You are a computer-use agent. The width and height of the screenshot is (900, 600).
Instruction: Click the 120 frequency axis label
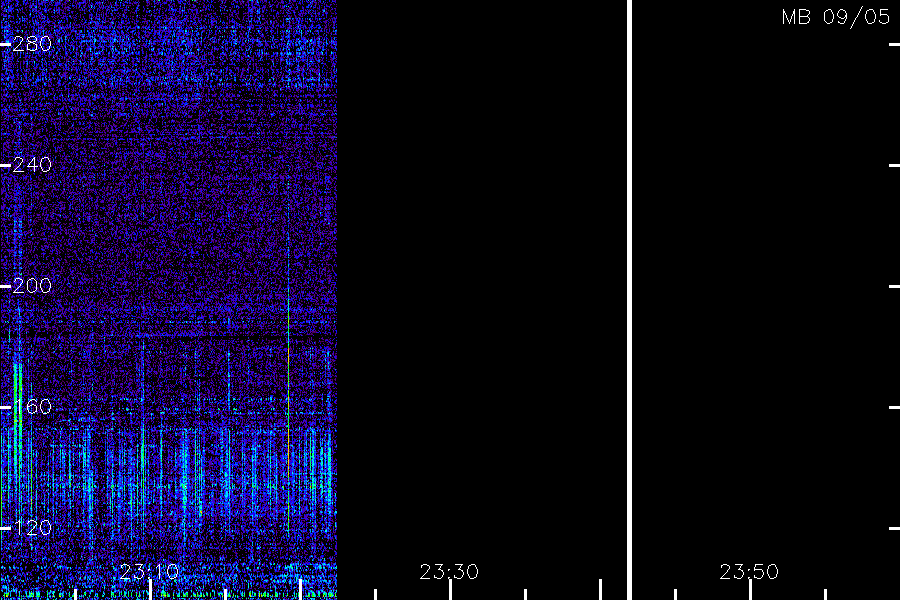[32, 528]
